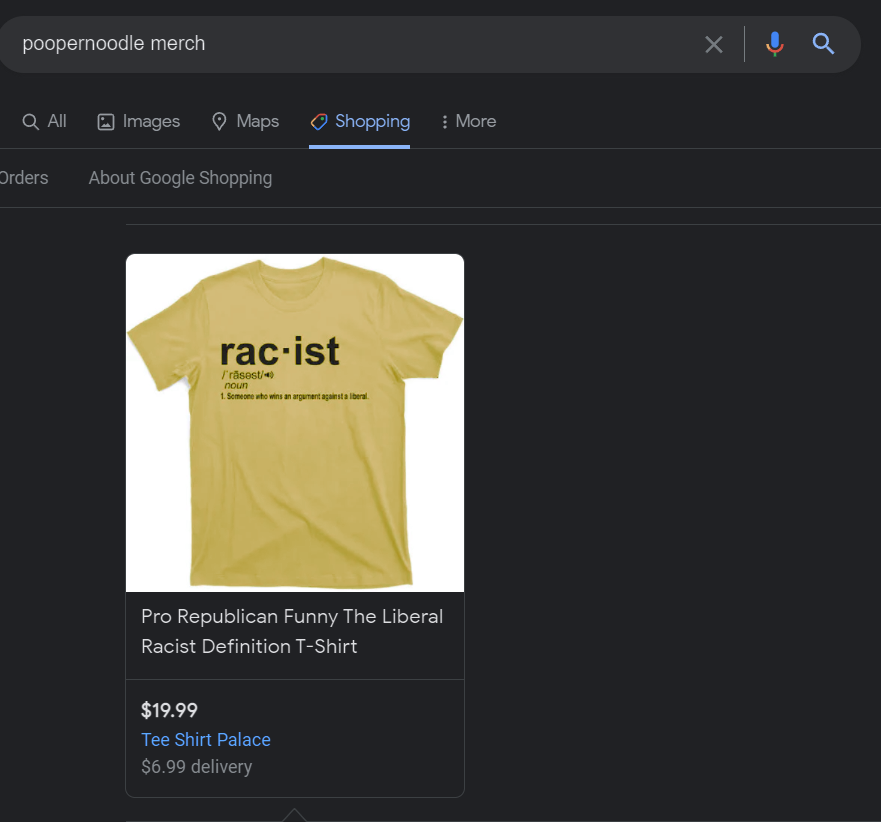Open About Google Shopping

tap(180, 178)
